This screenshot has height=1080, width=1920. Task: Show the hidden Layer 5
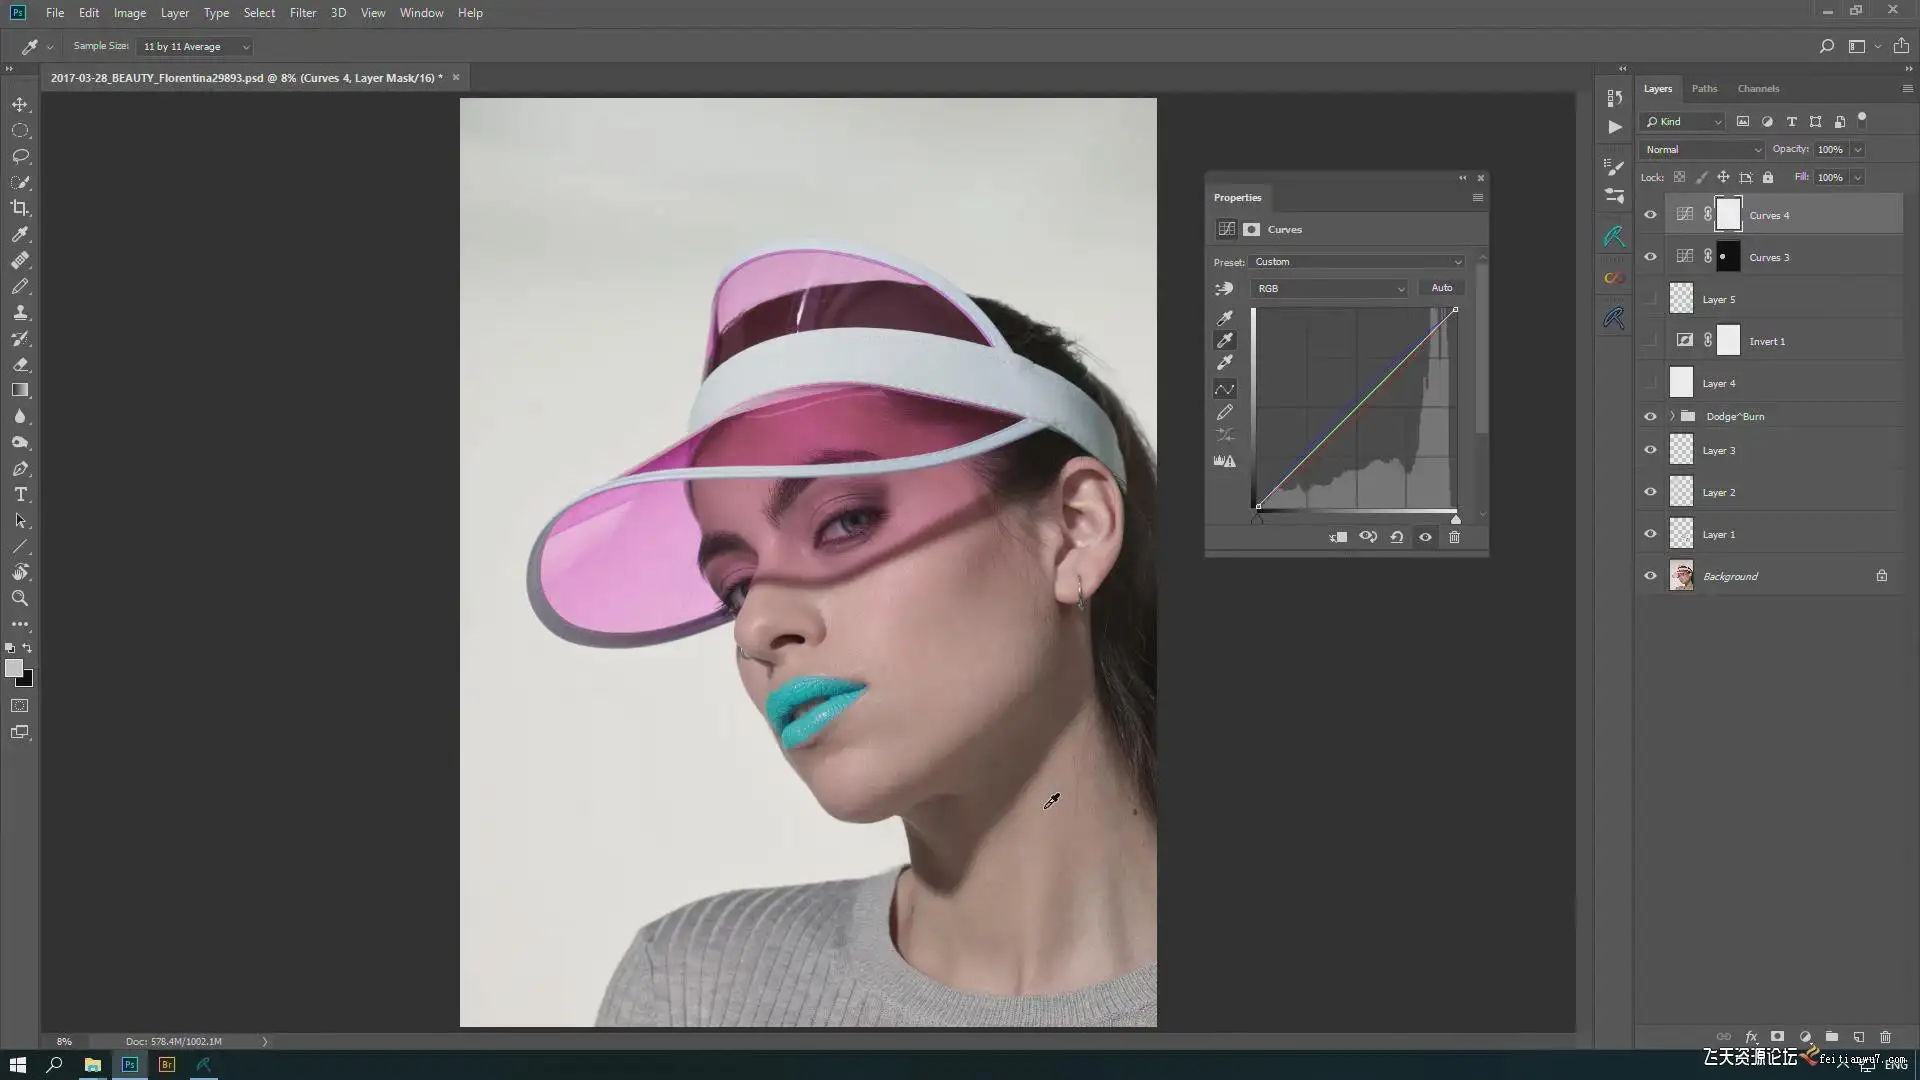[x=1650, y=299]
